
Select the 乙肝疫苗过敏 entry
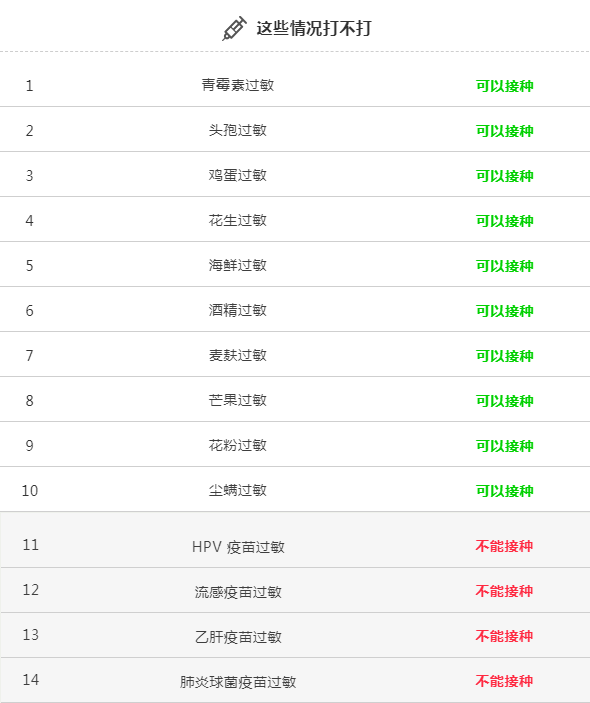[238, 637]
